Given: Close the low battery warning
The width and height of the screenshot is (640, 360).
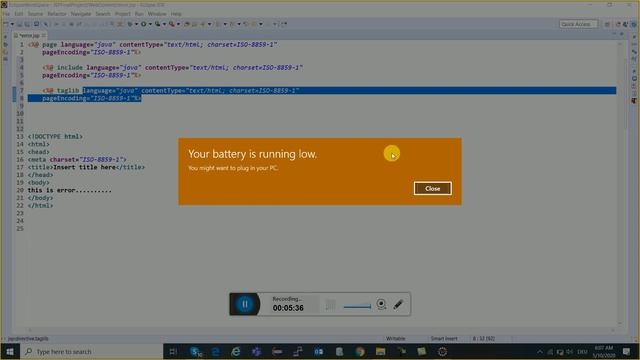Looking at the screenshot, I should (432, 189).
